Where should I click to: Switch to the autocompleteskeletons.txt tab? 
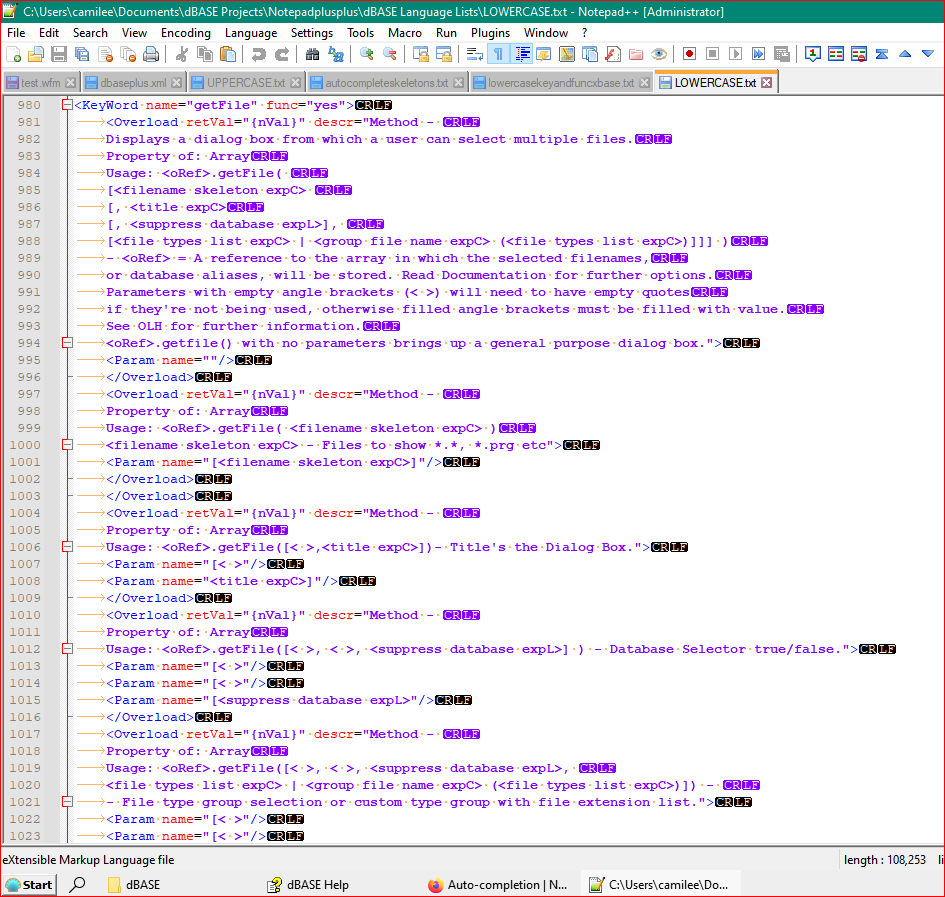point(386,83)
